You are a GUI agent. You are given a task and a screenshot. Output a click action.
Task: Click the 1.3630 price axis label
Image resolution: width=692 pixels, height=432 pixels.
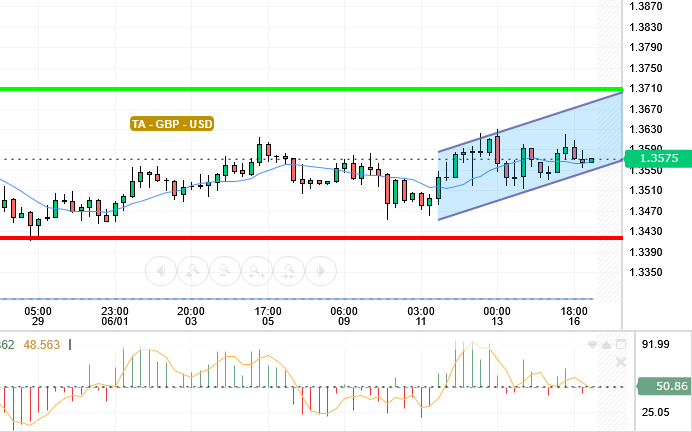coord(646,129)
